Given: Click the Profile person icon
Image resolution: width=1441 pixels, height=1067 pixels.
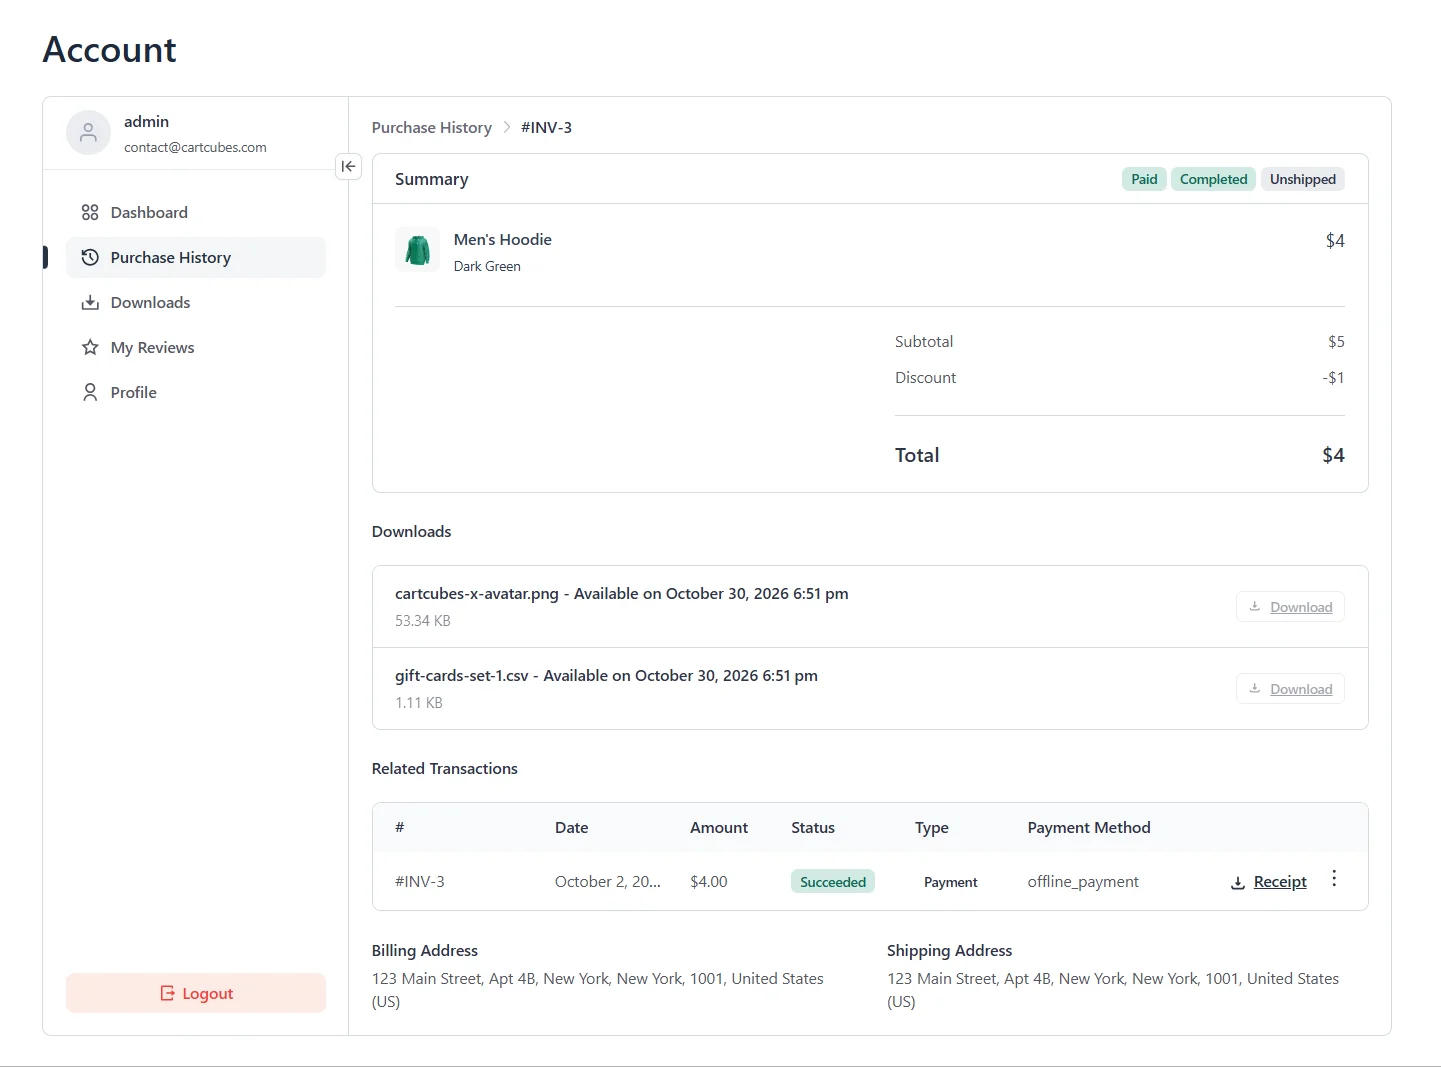Looking at the screenshot, I should pyautogui.click(x=90, y=392).
